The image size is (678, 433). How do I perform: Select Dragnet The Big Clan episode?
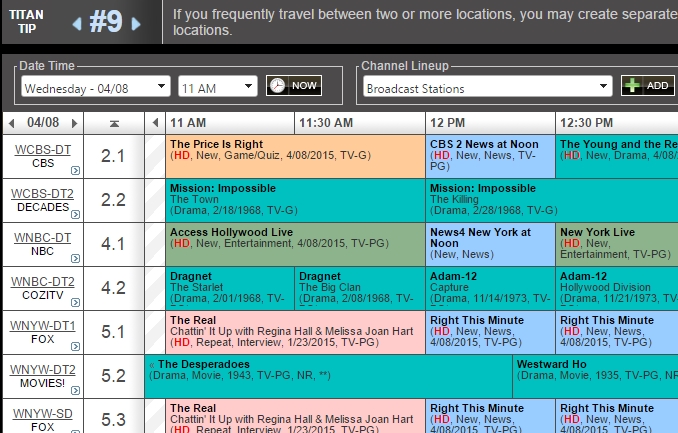360,289
